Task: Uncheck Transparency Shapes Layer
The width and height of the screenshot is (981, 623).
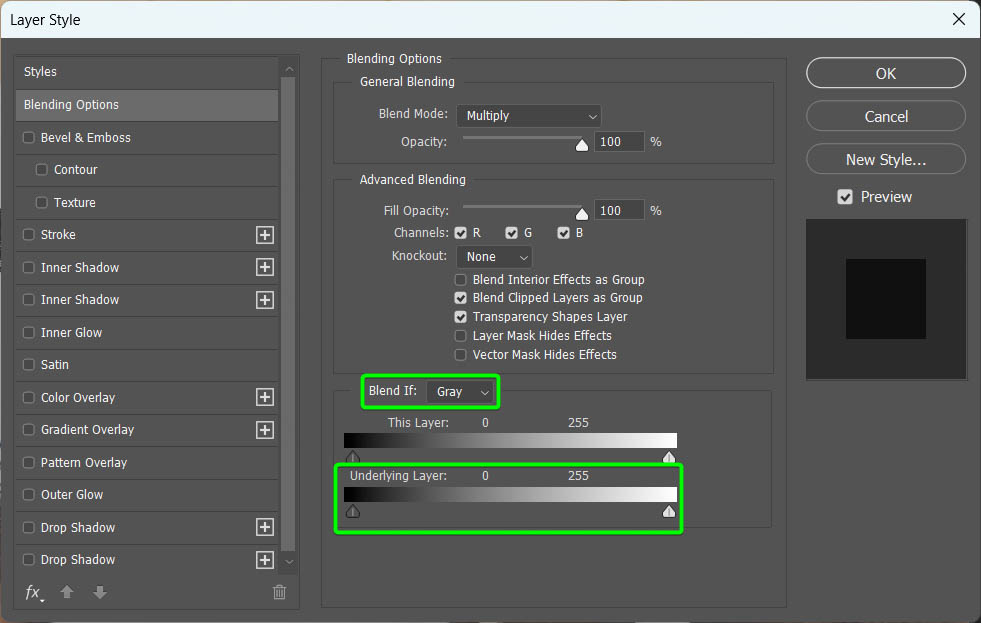Action: click(461, 317)
